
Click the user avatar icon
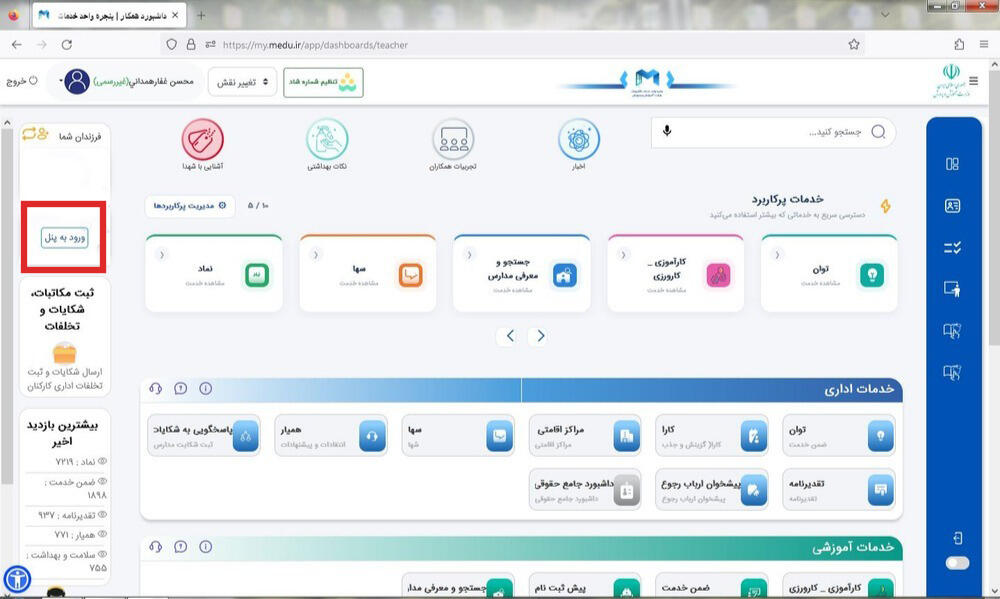[x=77, y=81]
